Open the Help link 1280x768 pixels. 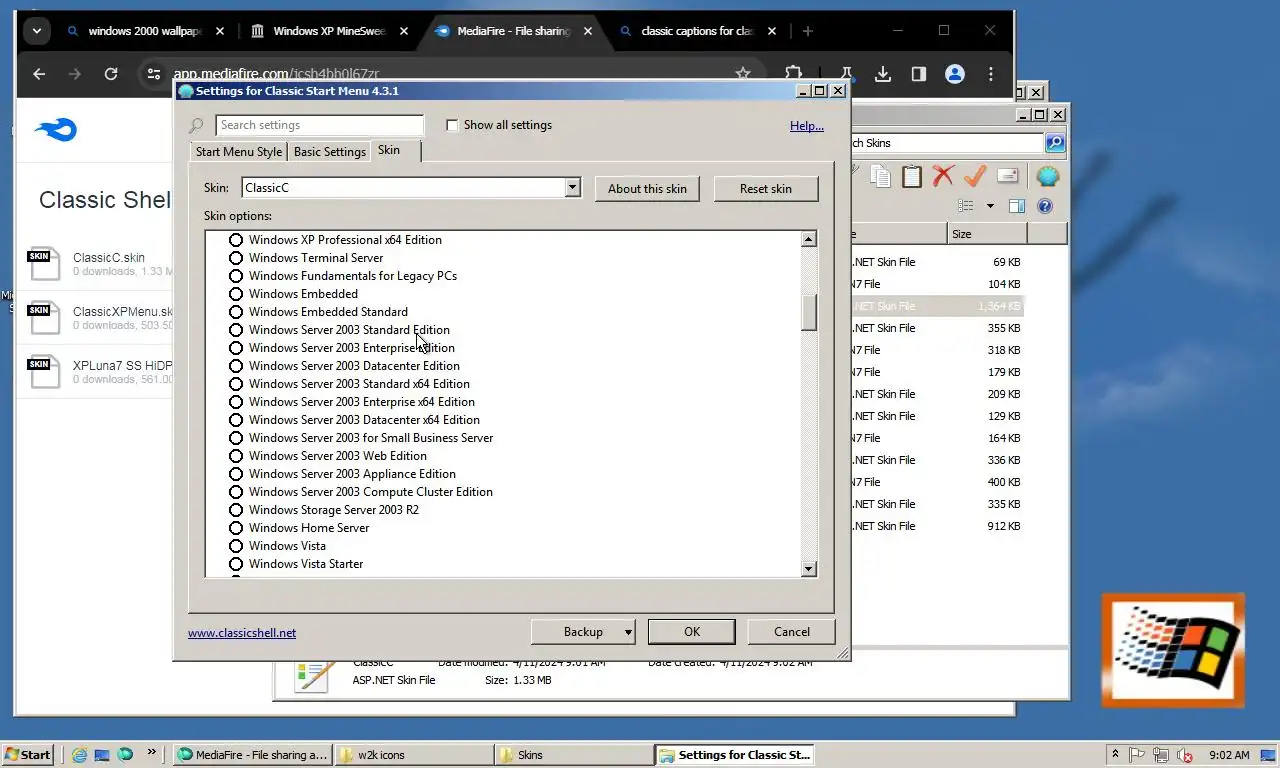[x=807, y=126]
